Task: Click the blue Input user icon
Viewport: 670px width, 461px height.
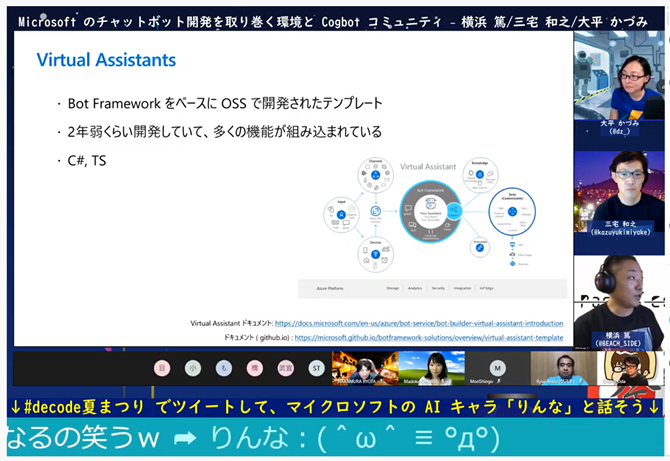Action: click(341, 214)
